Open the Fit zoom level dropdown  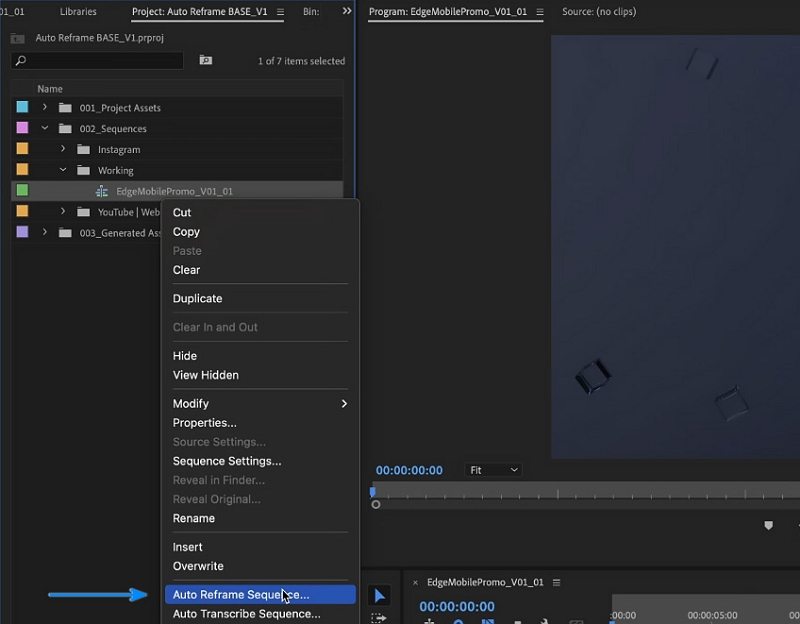(x=492, y=469)
